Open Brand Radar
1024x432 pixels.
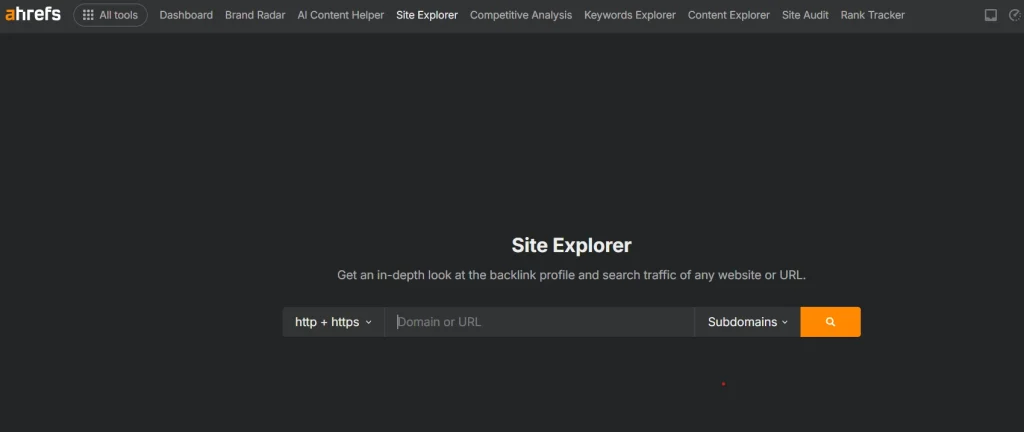tap(255, 15)
